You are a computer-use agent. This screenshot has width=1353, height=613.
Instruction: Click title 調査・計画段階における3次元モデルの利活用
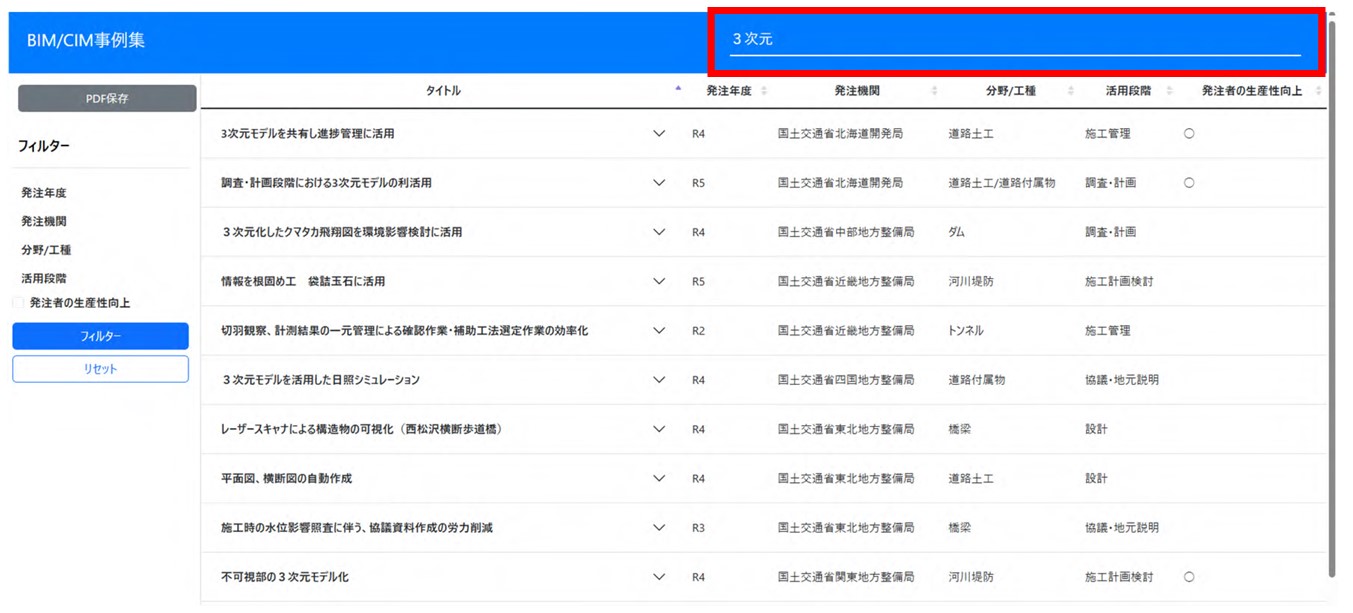326,183
